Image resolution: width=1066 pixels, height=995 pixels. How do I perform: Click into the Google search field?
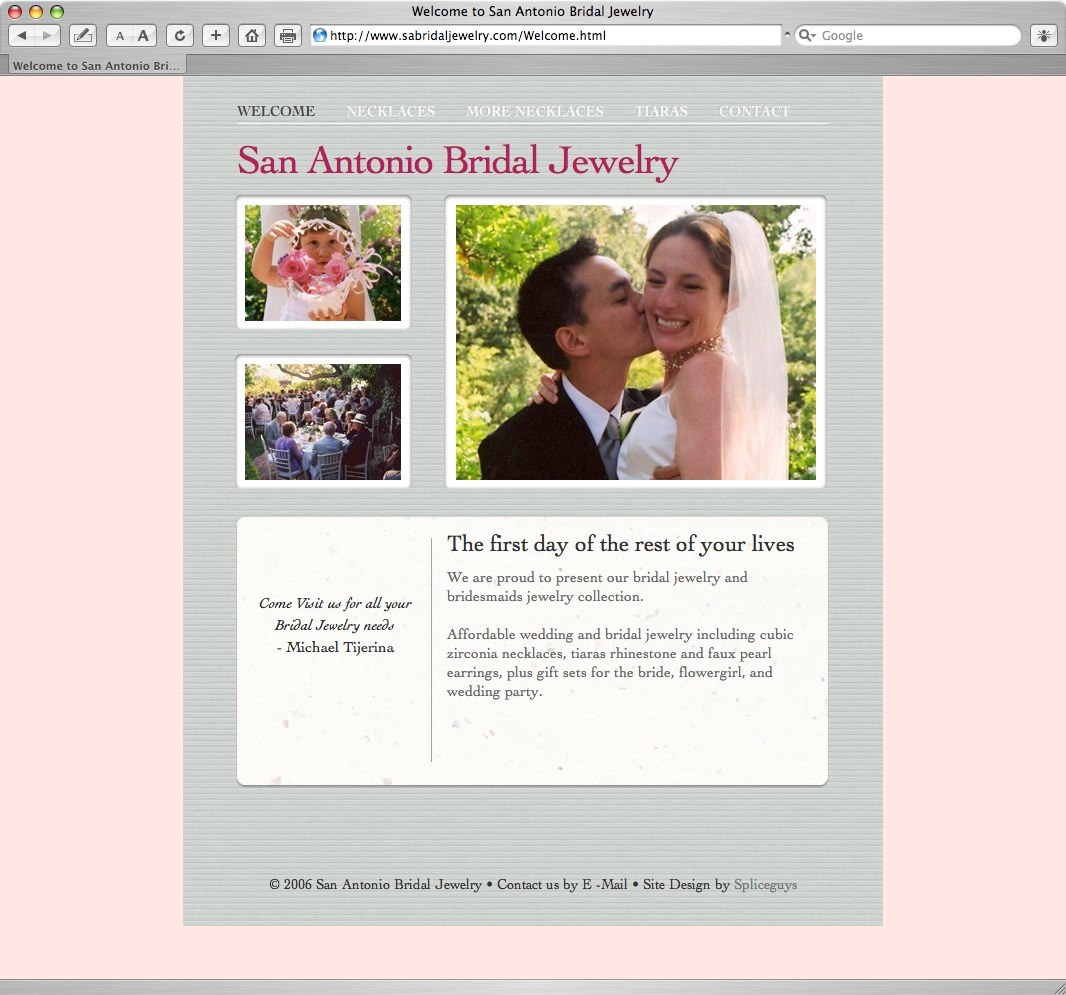[908, 35]
